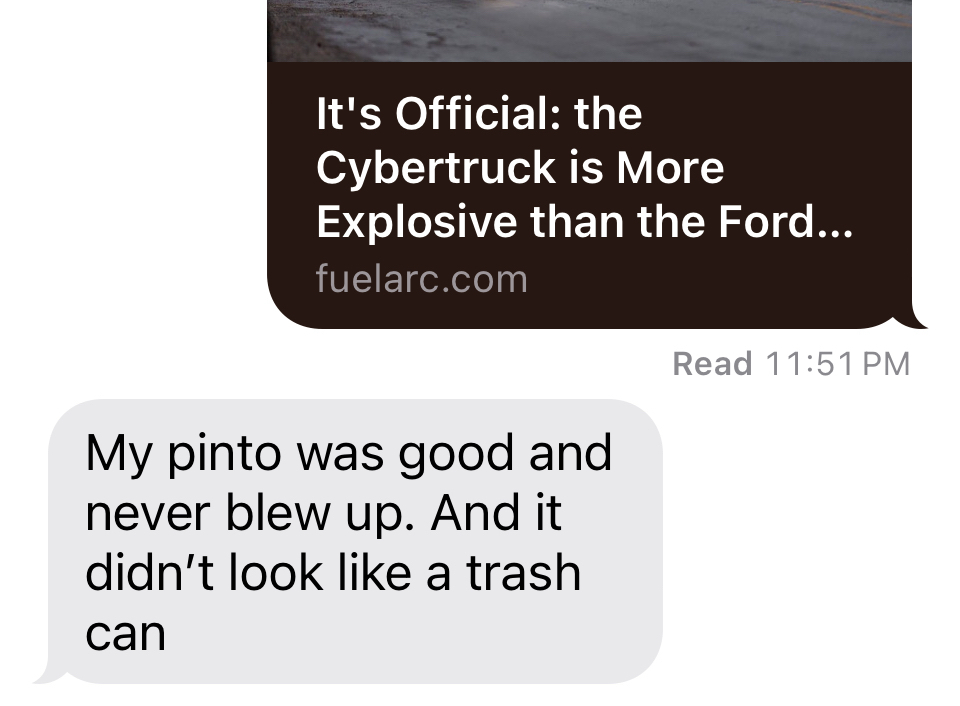960x706 pixels.
Task: Tap the truncated 'Ford...' text
Action: coord(786,222)
